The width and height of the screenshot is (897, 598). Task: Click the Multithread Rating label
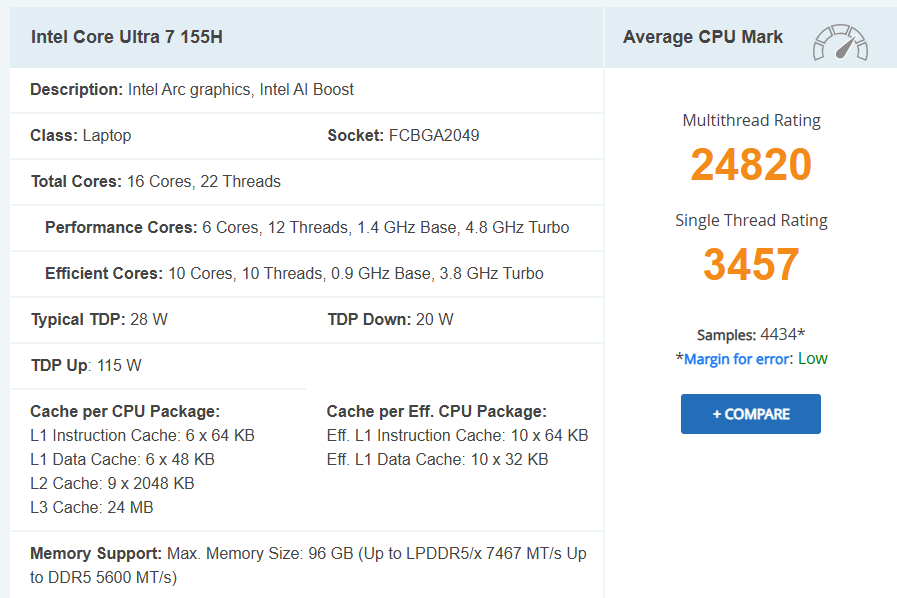coord(751,120)
